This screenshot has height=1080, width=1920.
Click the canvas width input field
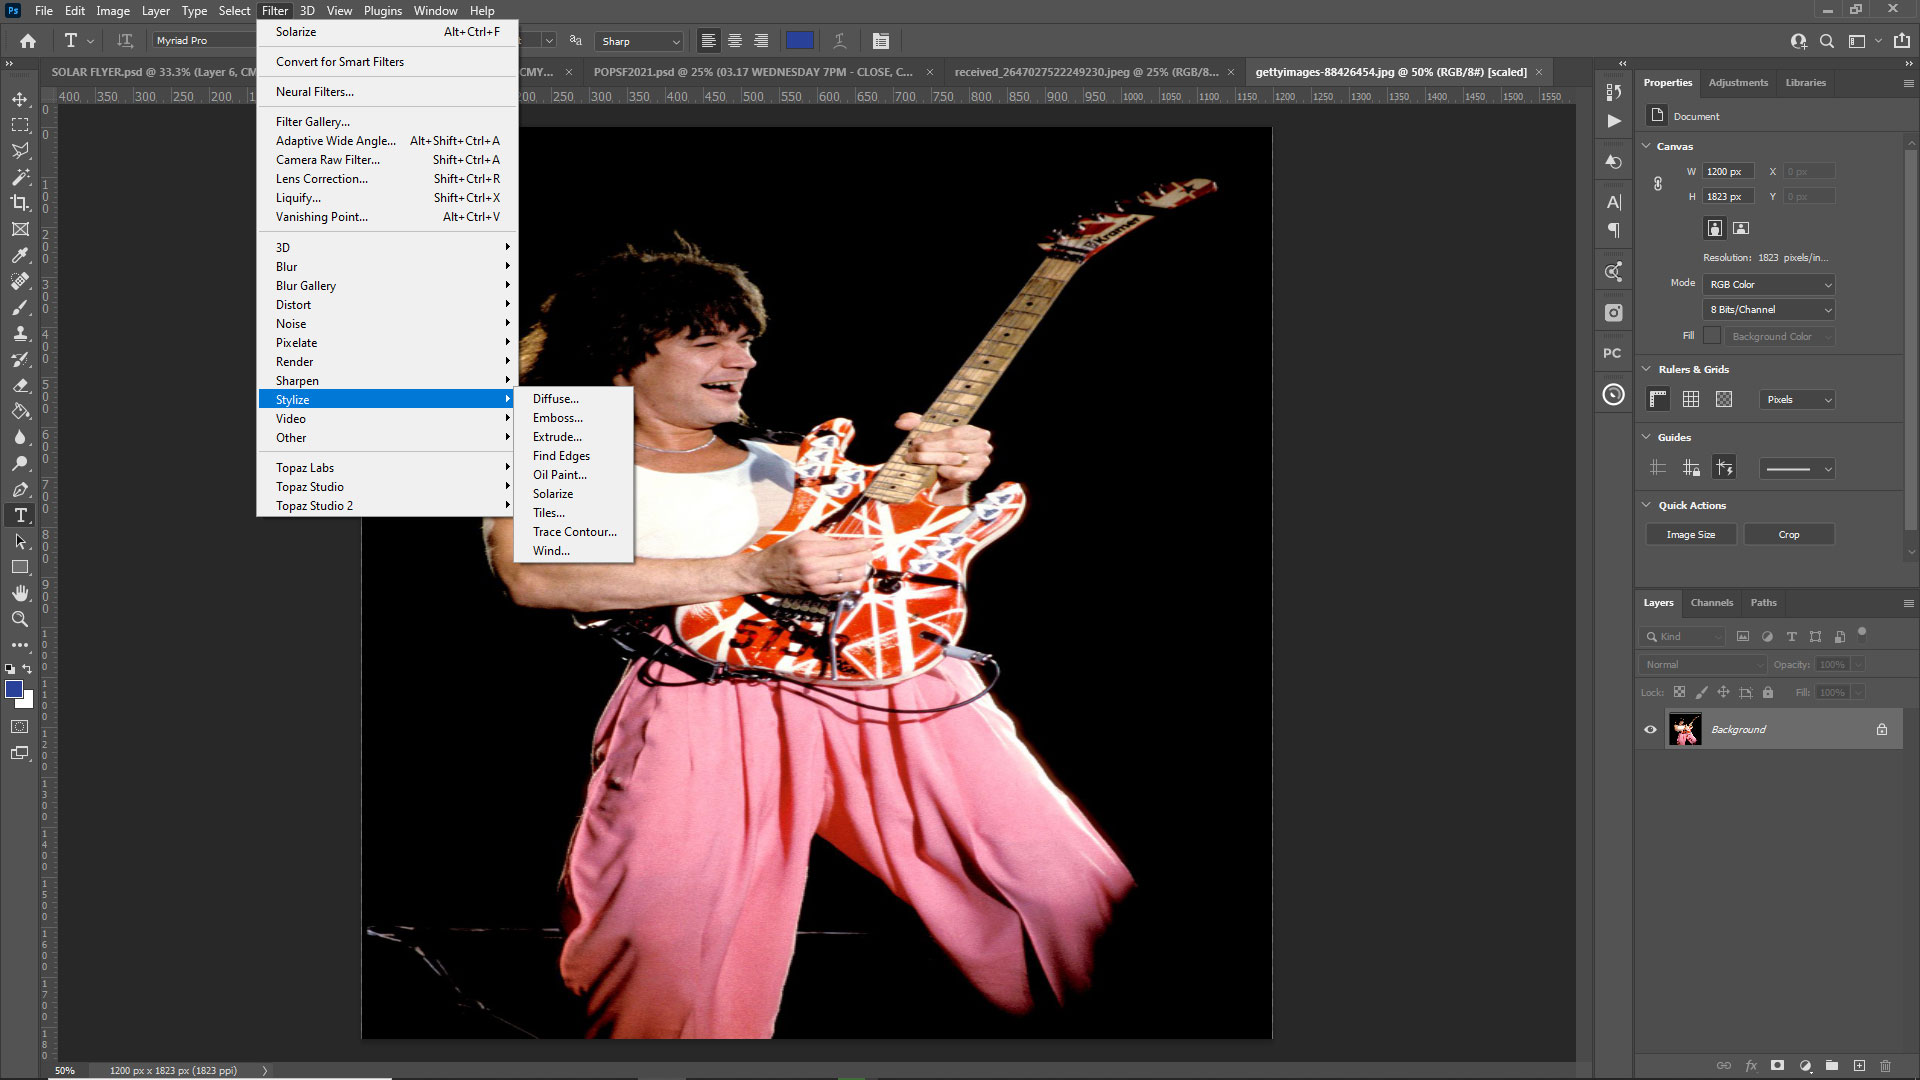point(1728,172)
